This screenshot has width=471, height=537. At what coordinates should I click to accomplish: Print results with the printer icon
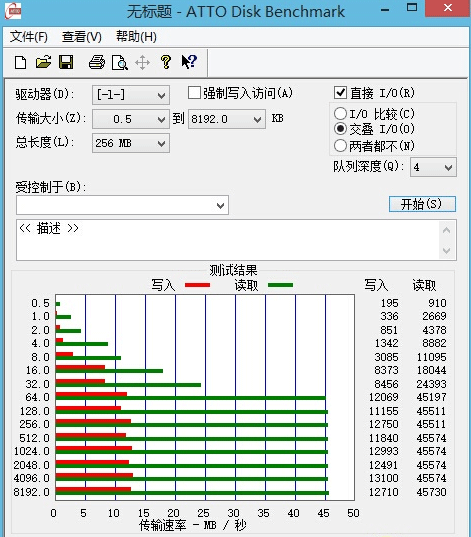pos(97,62)
